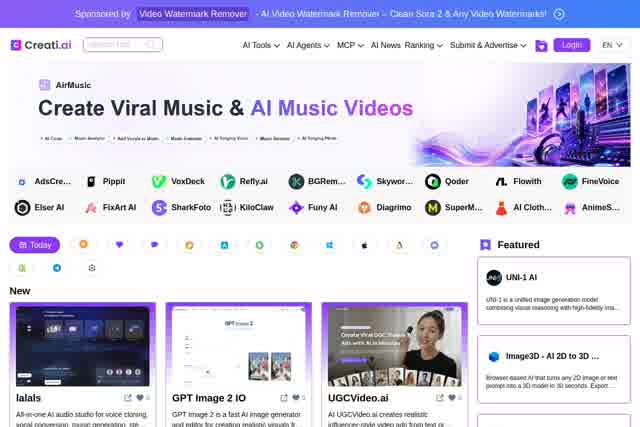Image resolution: width=640 pixels, height=427 pixels.
Task: Select the purple heart category icon
Action: [x=119, y=245]
